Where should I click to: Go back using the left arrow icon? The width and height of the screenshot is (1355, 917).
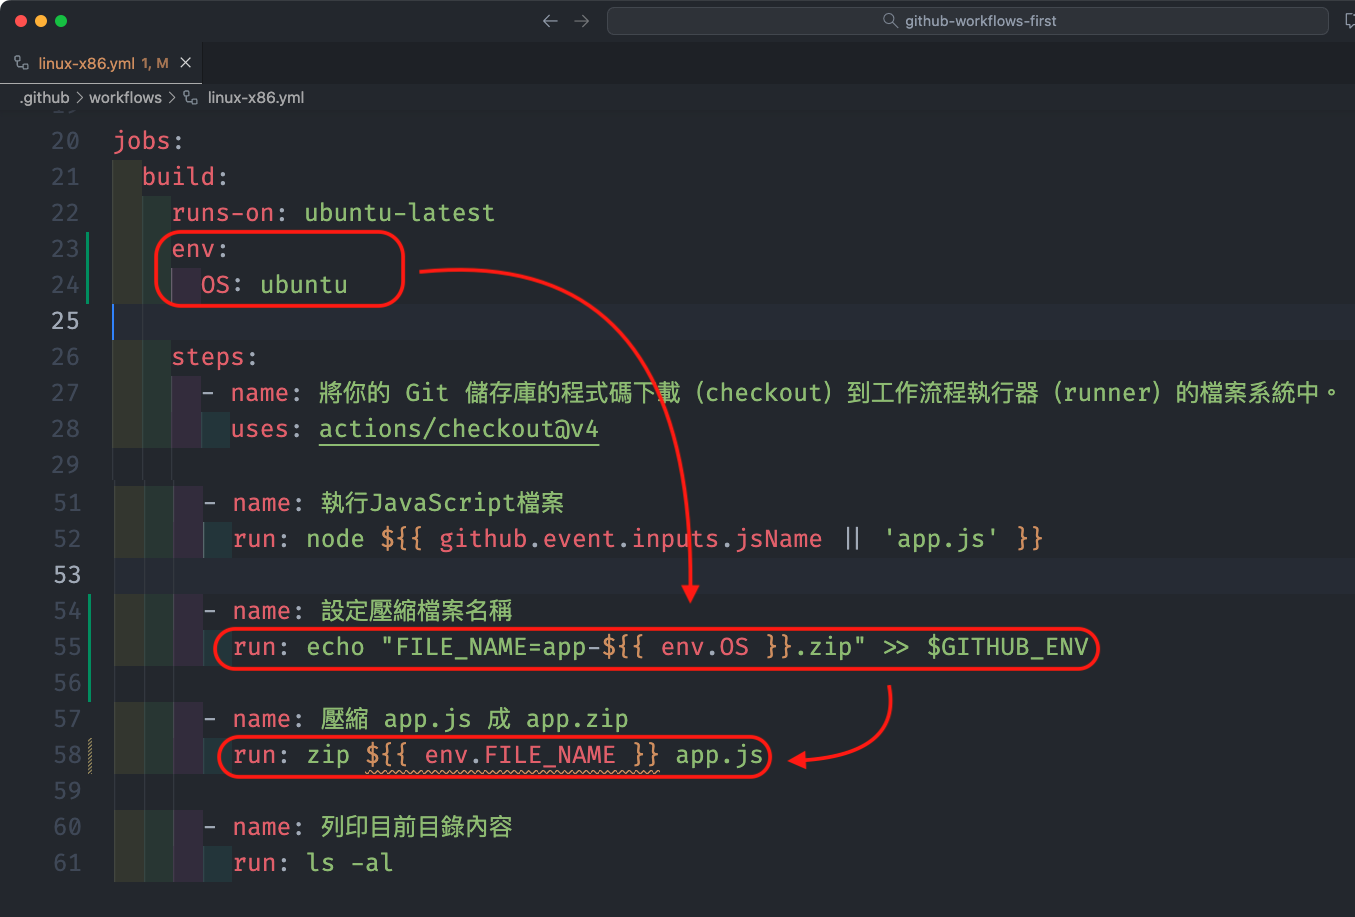550,21
